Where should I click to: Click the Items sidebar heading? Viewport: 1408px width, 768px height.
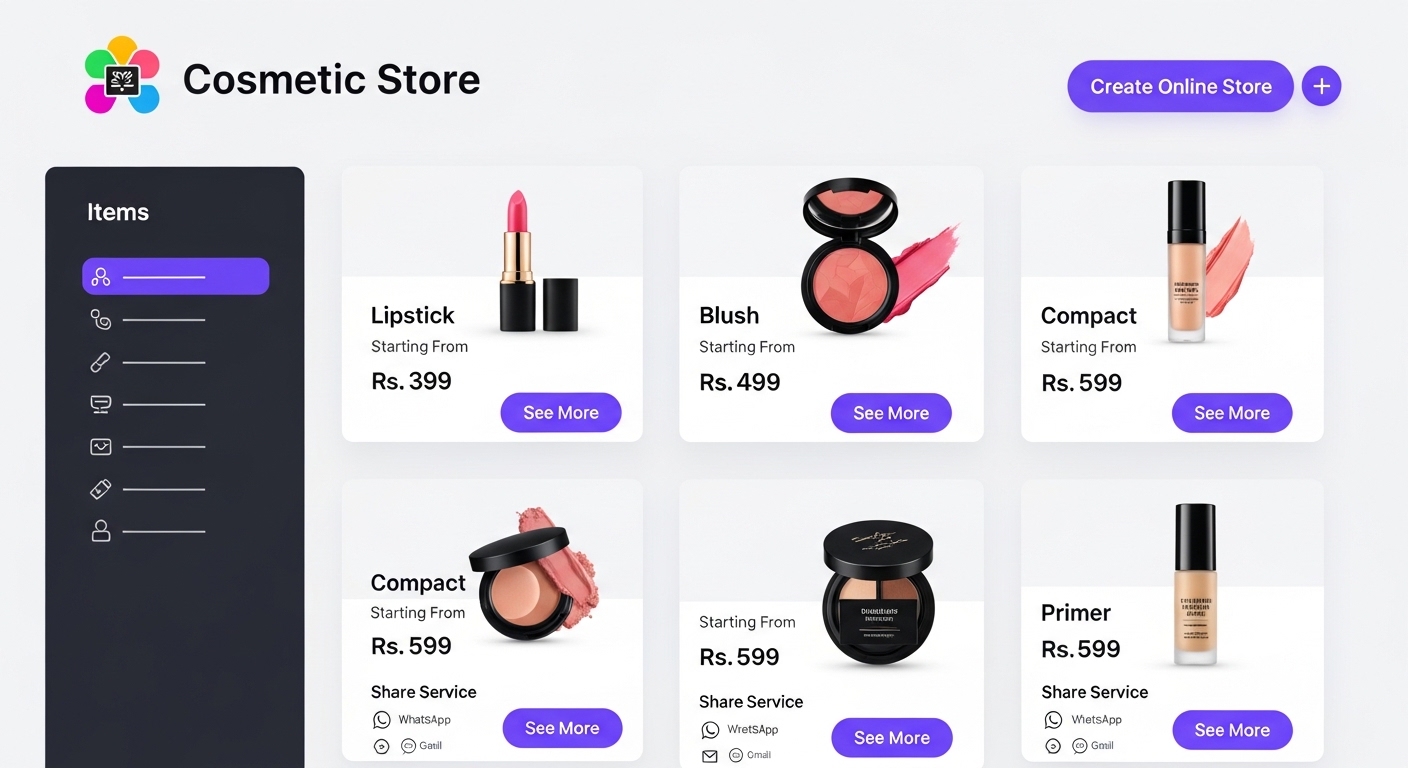coord(118,212)
